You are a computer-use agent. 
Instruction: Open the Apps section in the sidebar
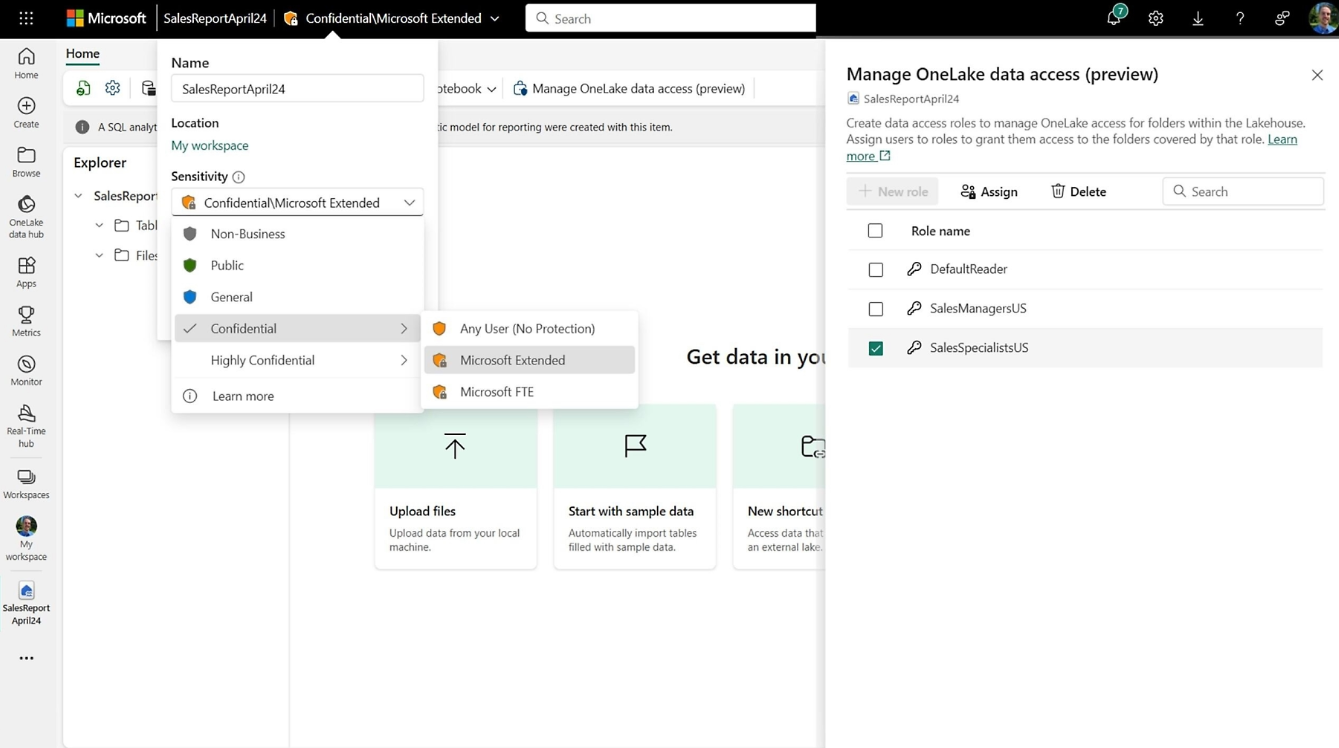coord(25,269)
